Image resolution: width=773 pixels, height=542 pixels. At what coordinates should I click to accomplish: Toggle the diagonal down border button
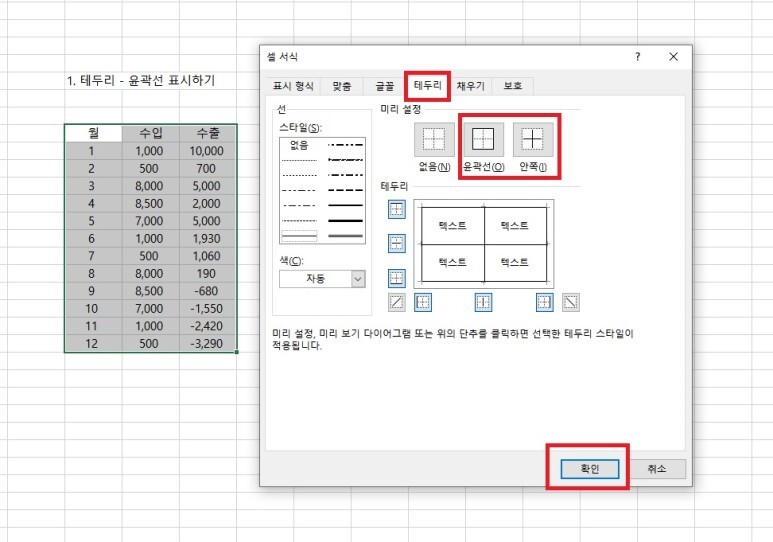point(571,302)
